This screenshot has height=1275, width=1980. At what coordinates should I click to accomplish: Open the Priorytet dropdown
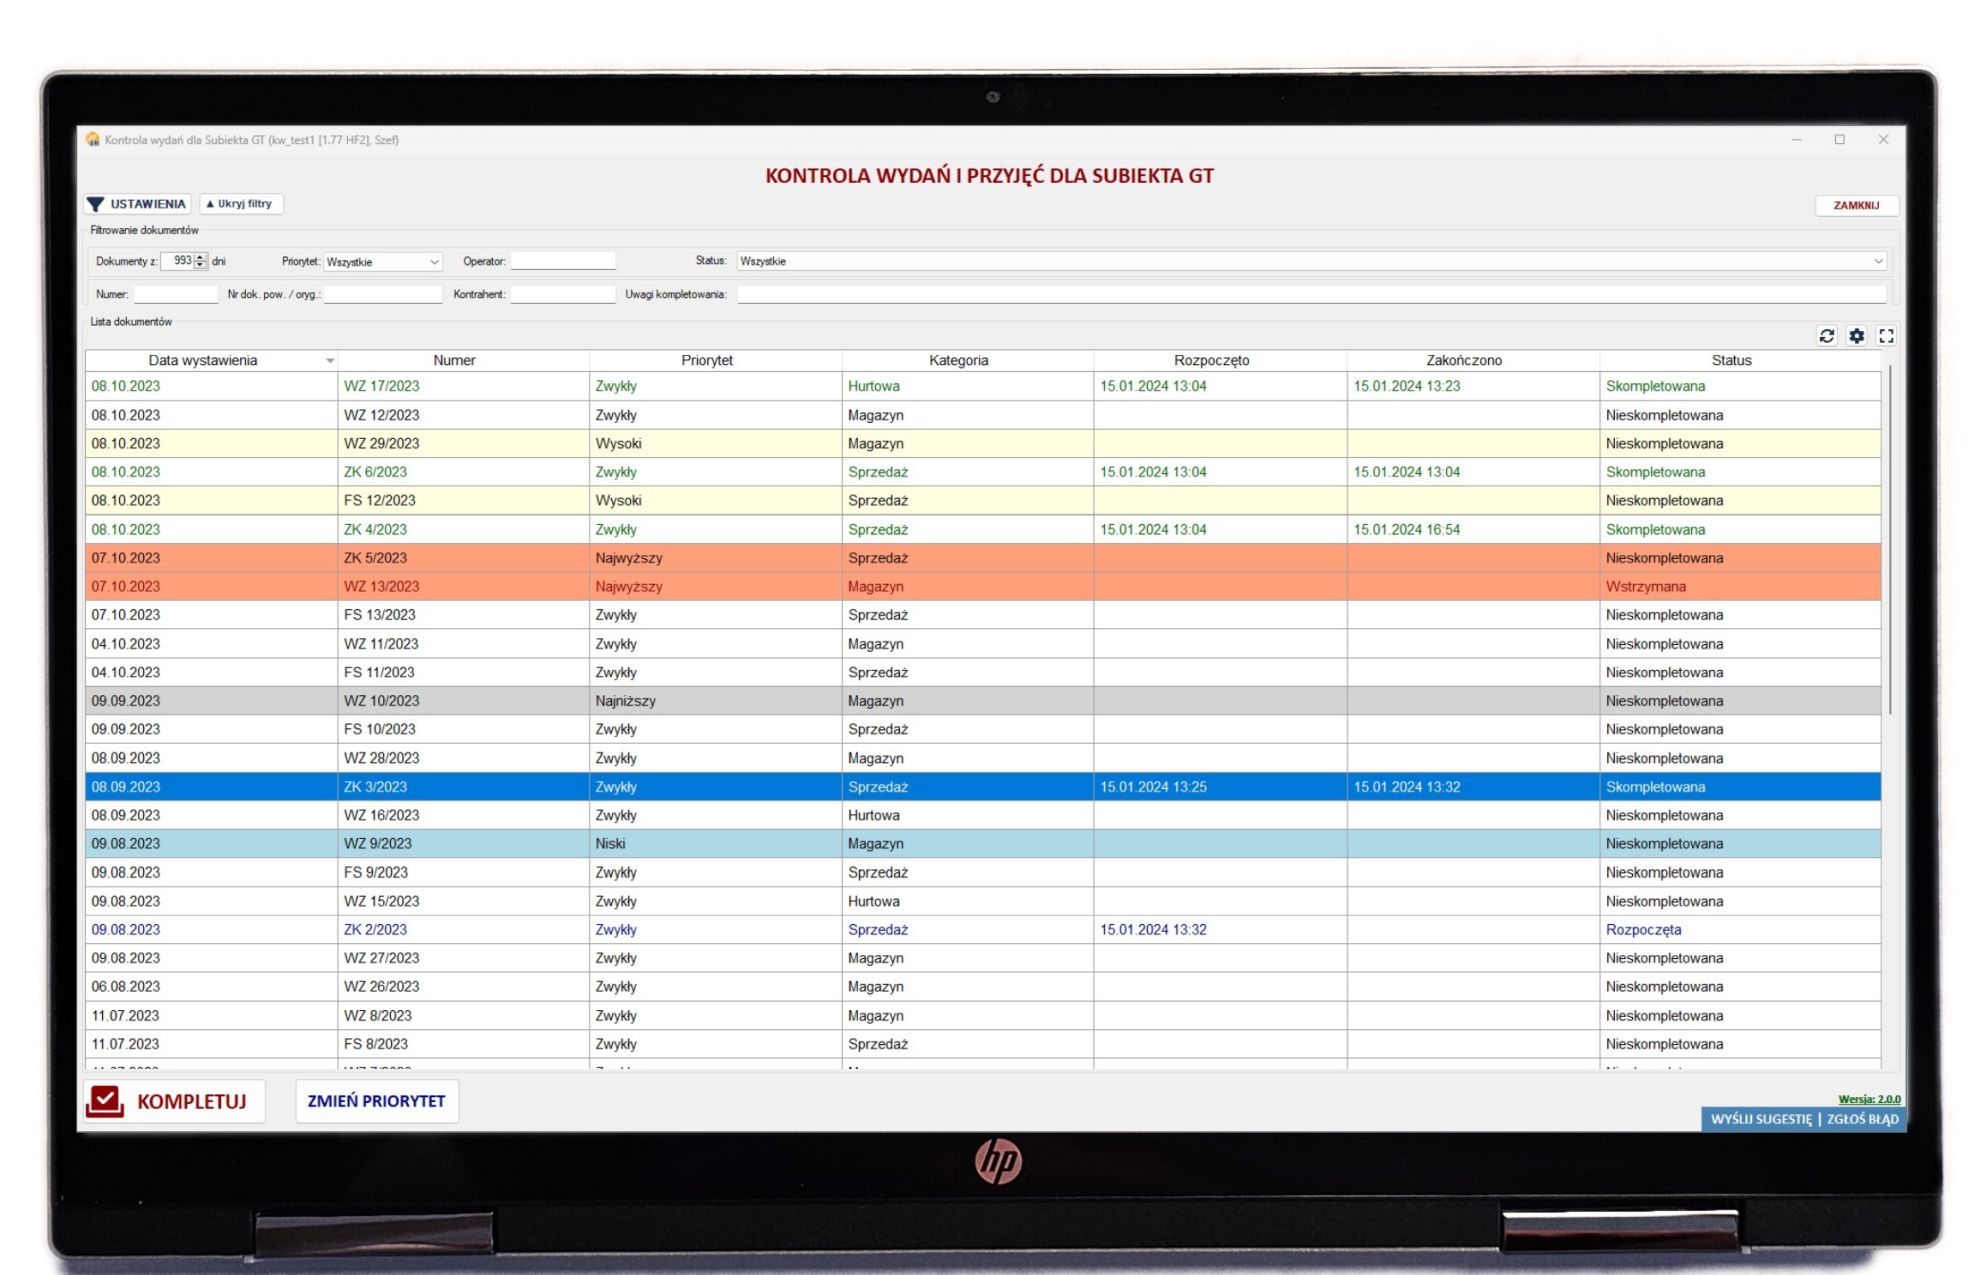point(434,262)
